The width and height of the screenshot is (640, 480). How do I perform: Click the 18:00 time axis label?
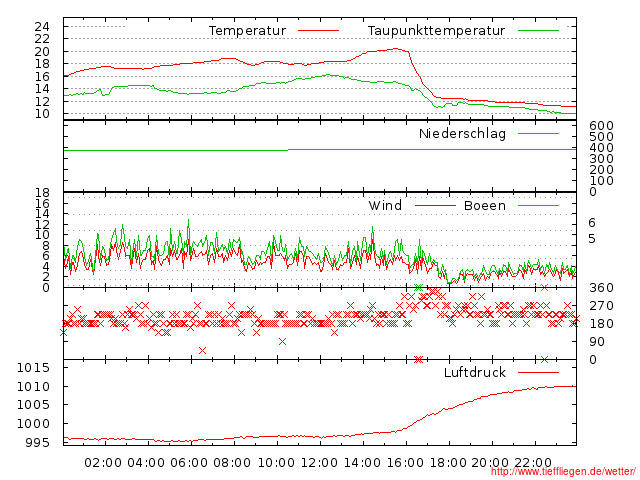point(448,463)
